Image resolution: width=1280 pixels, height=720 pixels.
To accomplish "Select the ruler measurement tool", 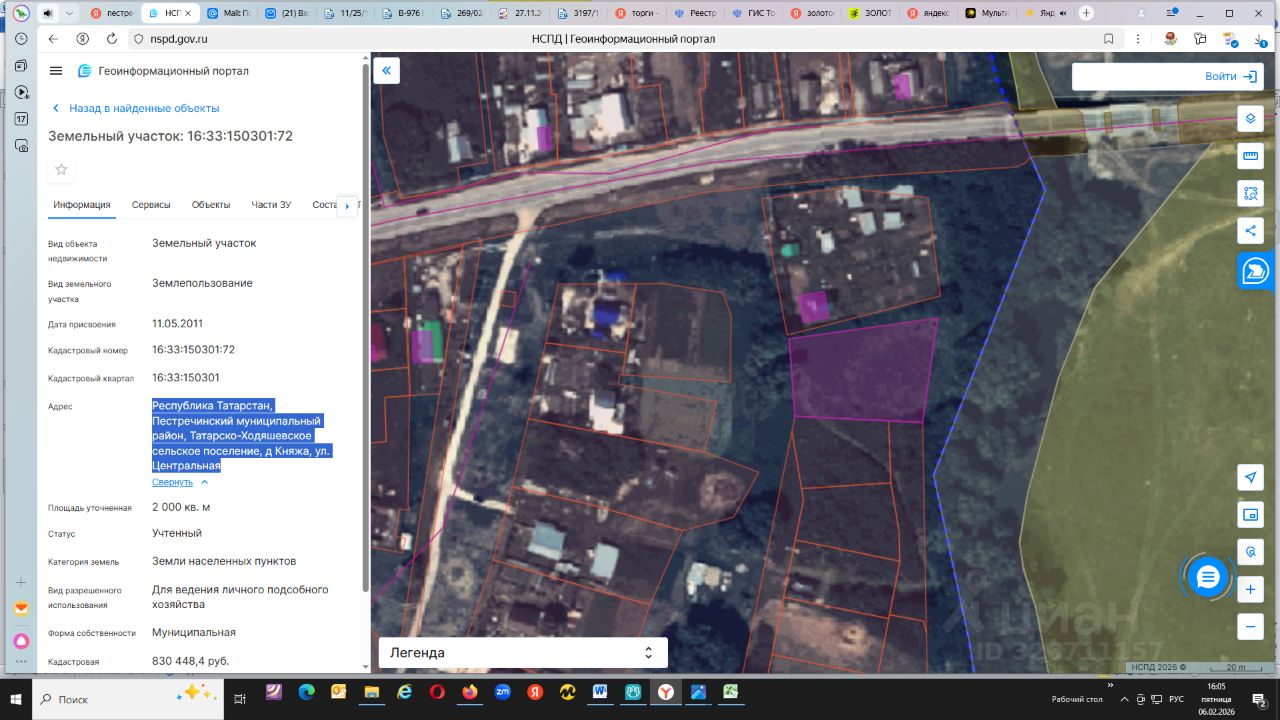I will [1249, 156].
